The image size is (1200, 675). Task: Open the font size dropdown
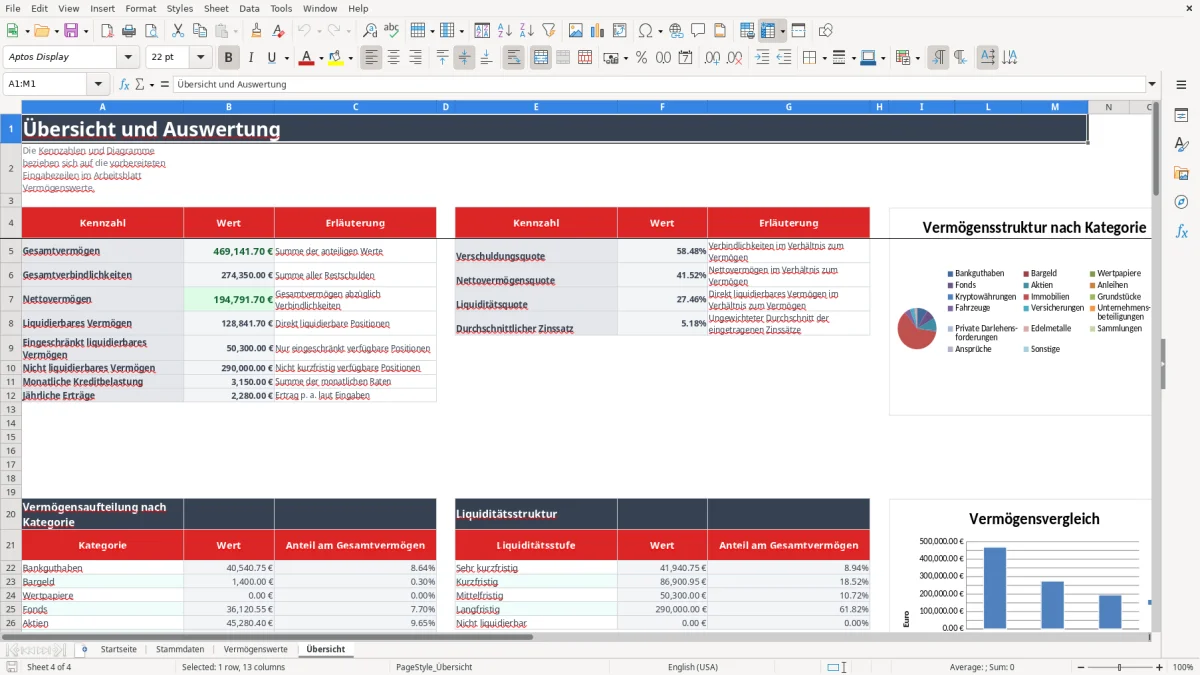pyautogui.click(x=201, y=57)
